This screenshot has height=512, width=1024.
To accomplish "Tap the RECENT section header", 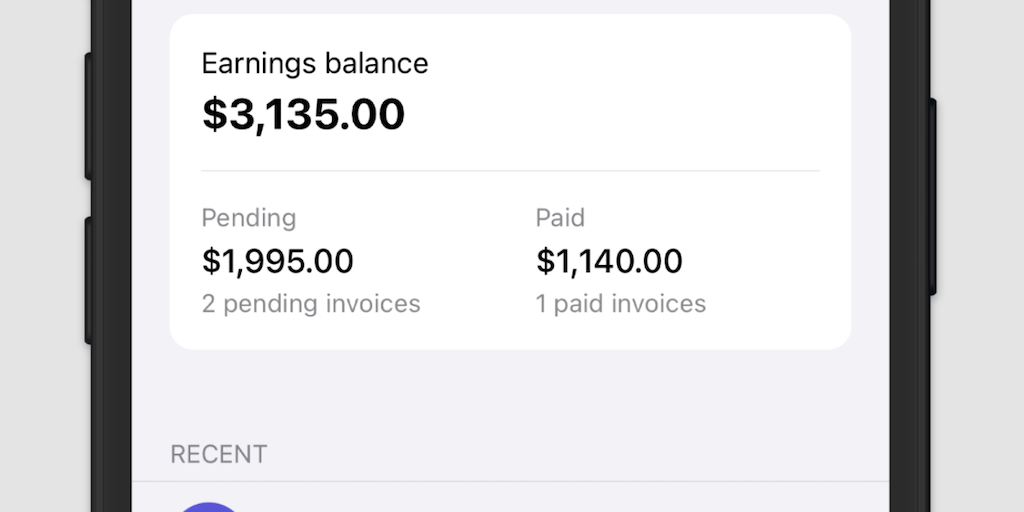I will 219,454.
